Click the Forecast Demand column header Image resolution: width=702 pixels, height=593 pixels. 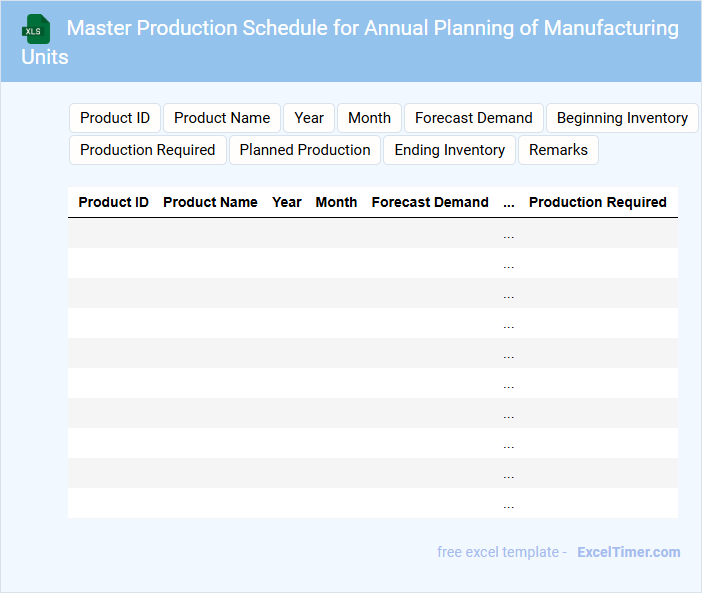coord(430,202)
